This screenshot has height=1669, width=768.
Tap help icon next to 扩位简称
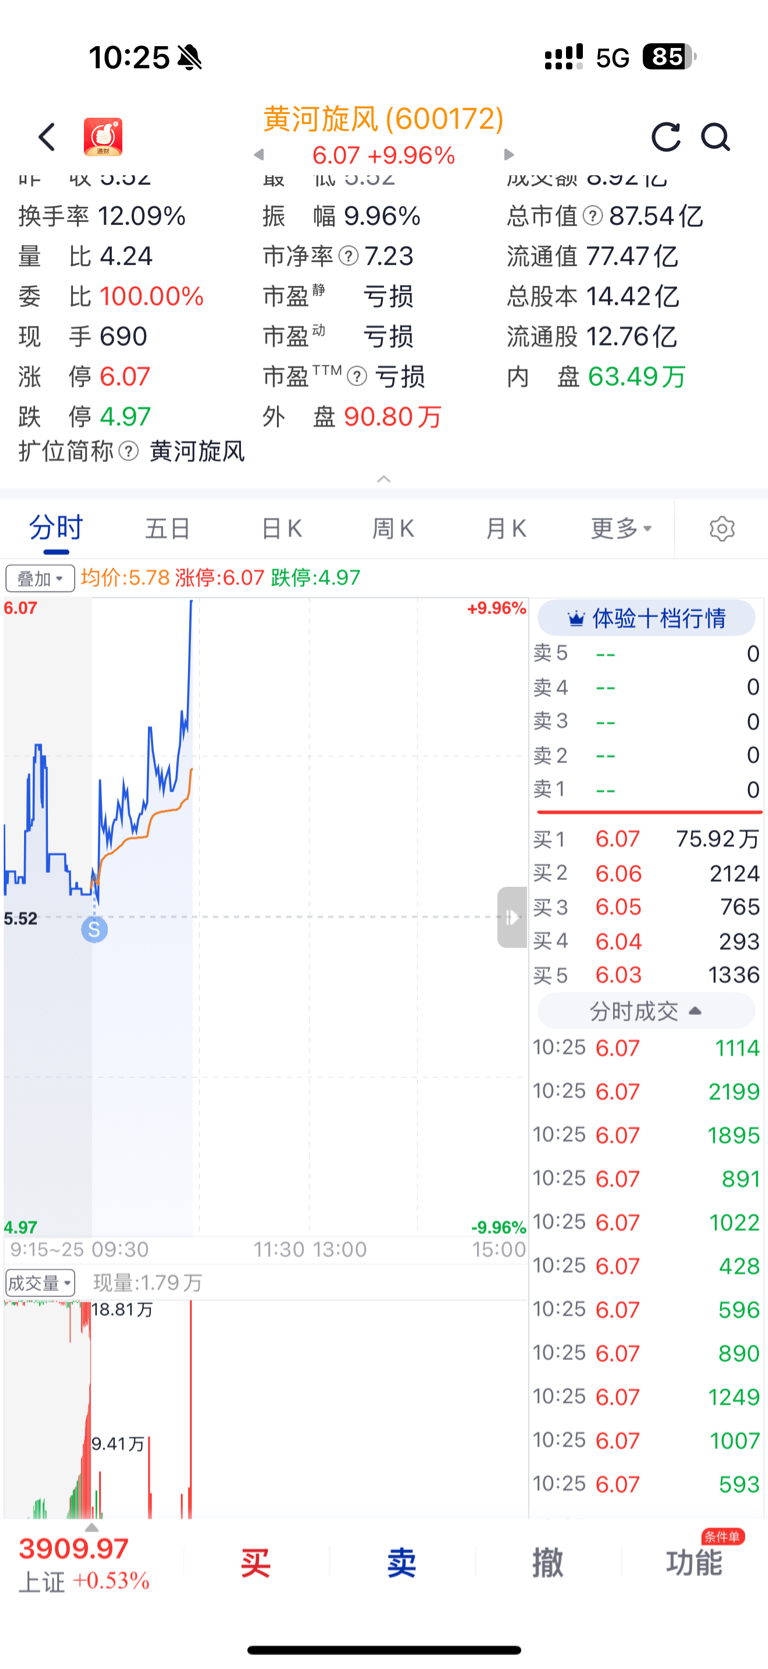click(128, 451)
